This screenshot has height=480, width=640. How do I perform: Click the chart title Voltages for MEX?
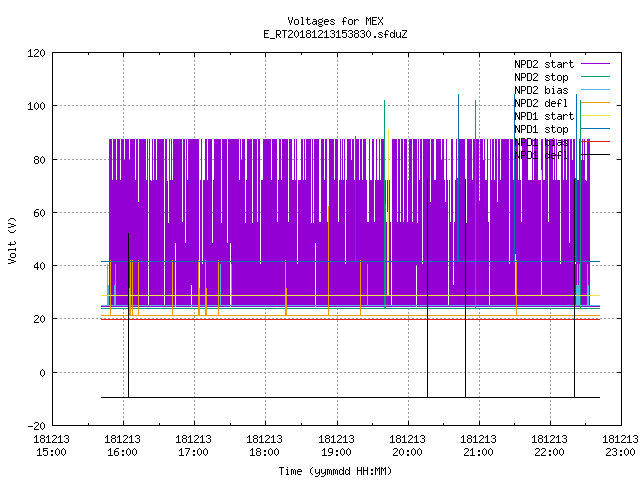[335, 21]
